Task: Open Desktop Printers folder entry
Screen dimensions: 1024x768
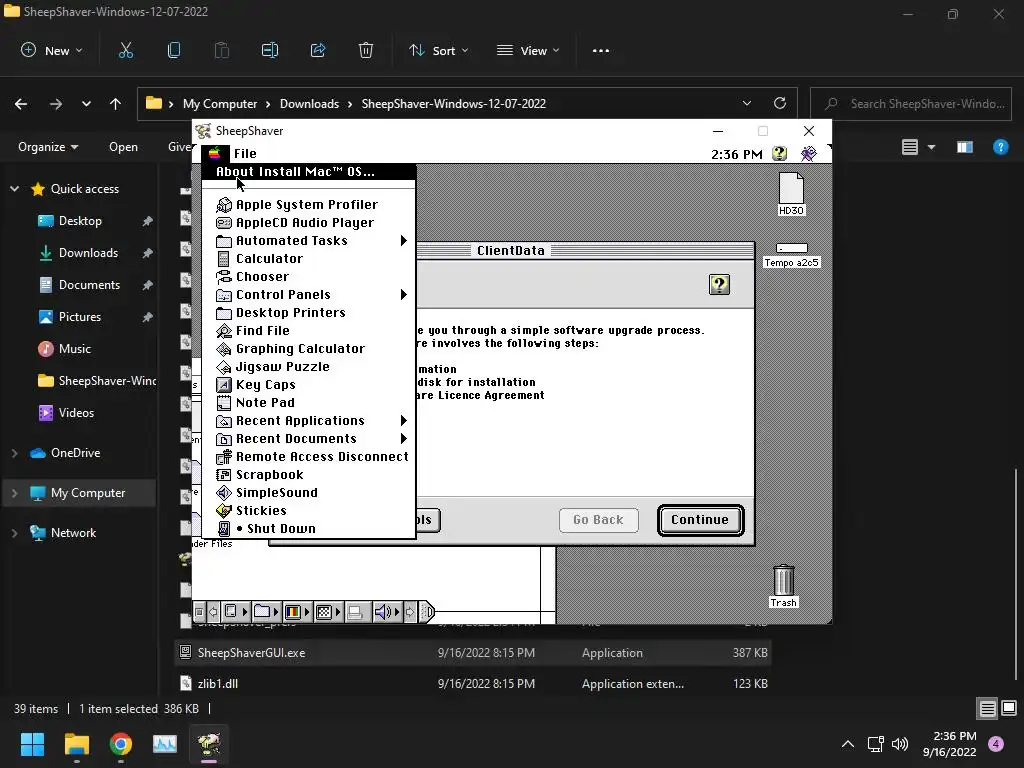Action: [x=308, y=313]
